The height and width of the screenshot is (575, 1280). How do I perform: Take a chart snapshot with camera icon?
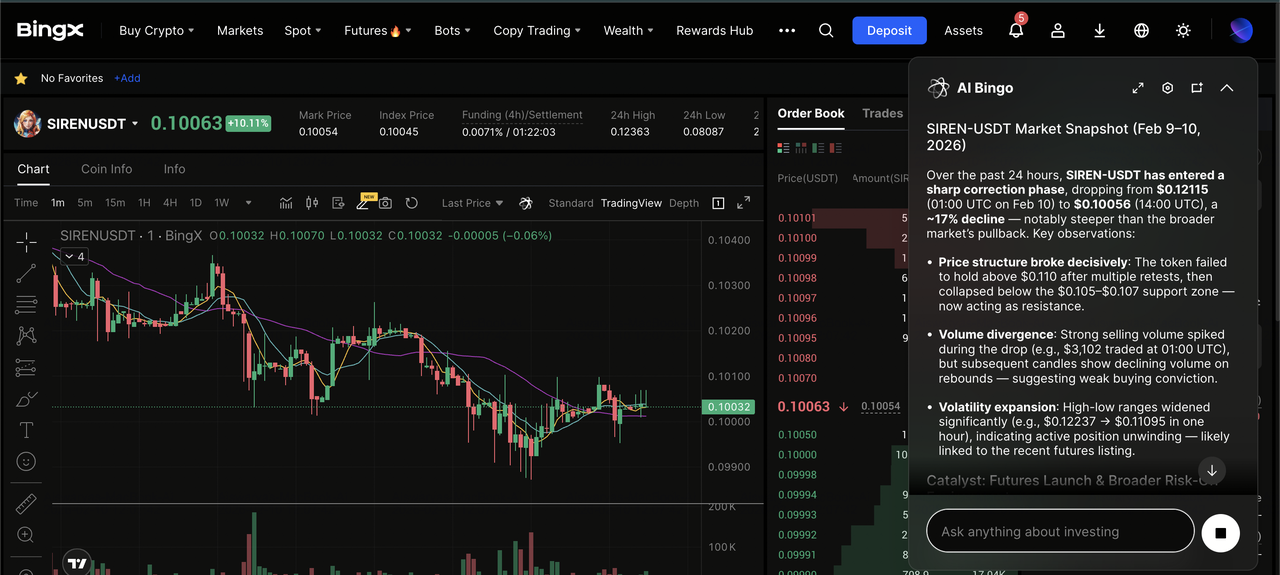(385, 203)
